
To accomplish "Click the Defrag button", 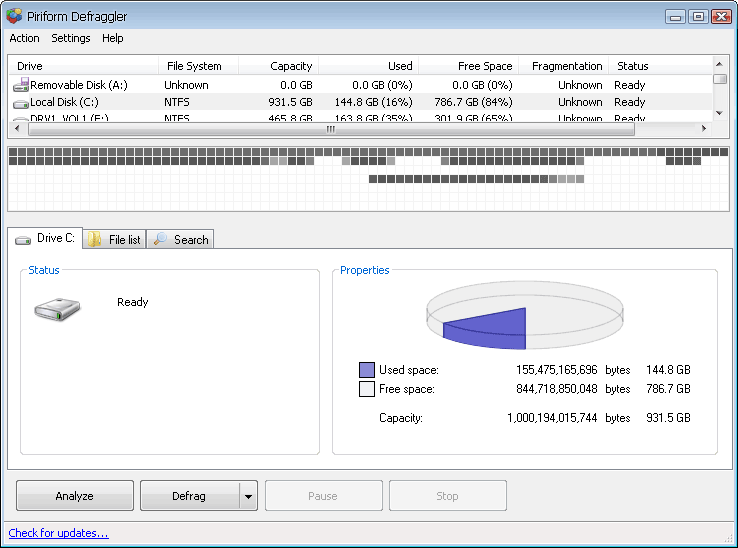I will (189, 496).
